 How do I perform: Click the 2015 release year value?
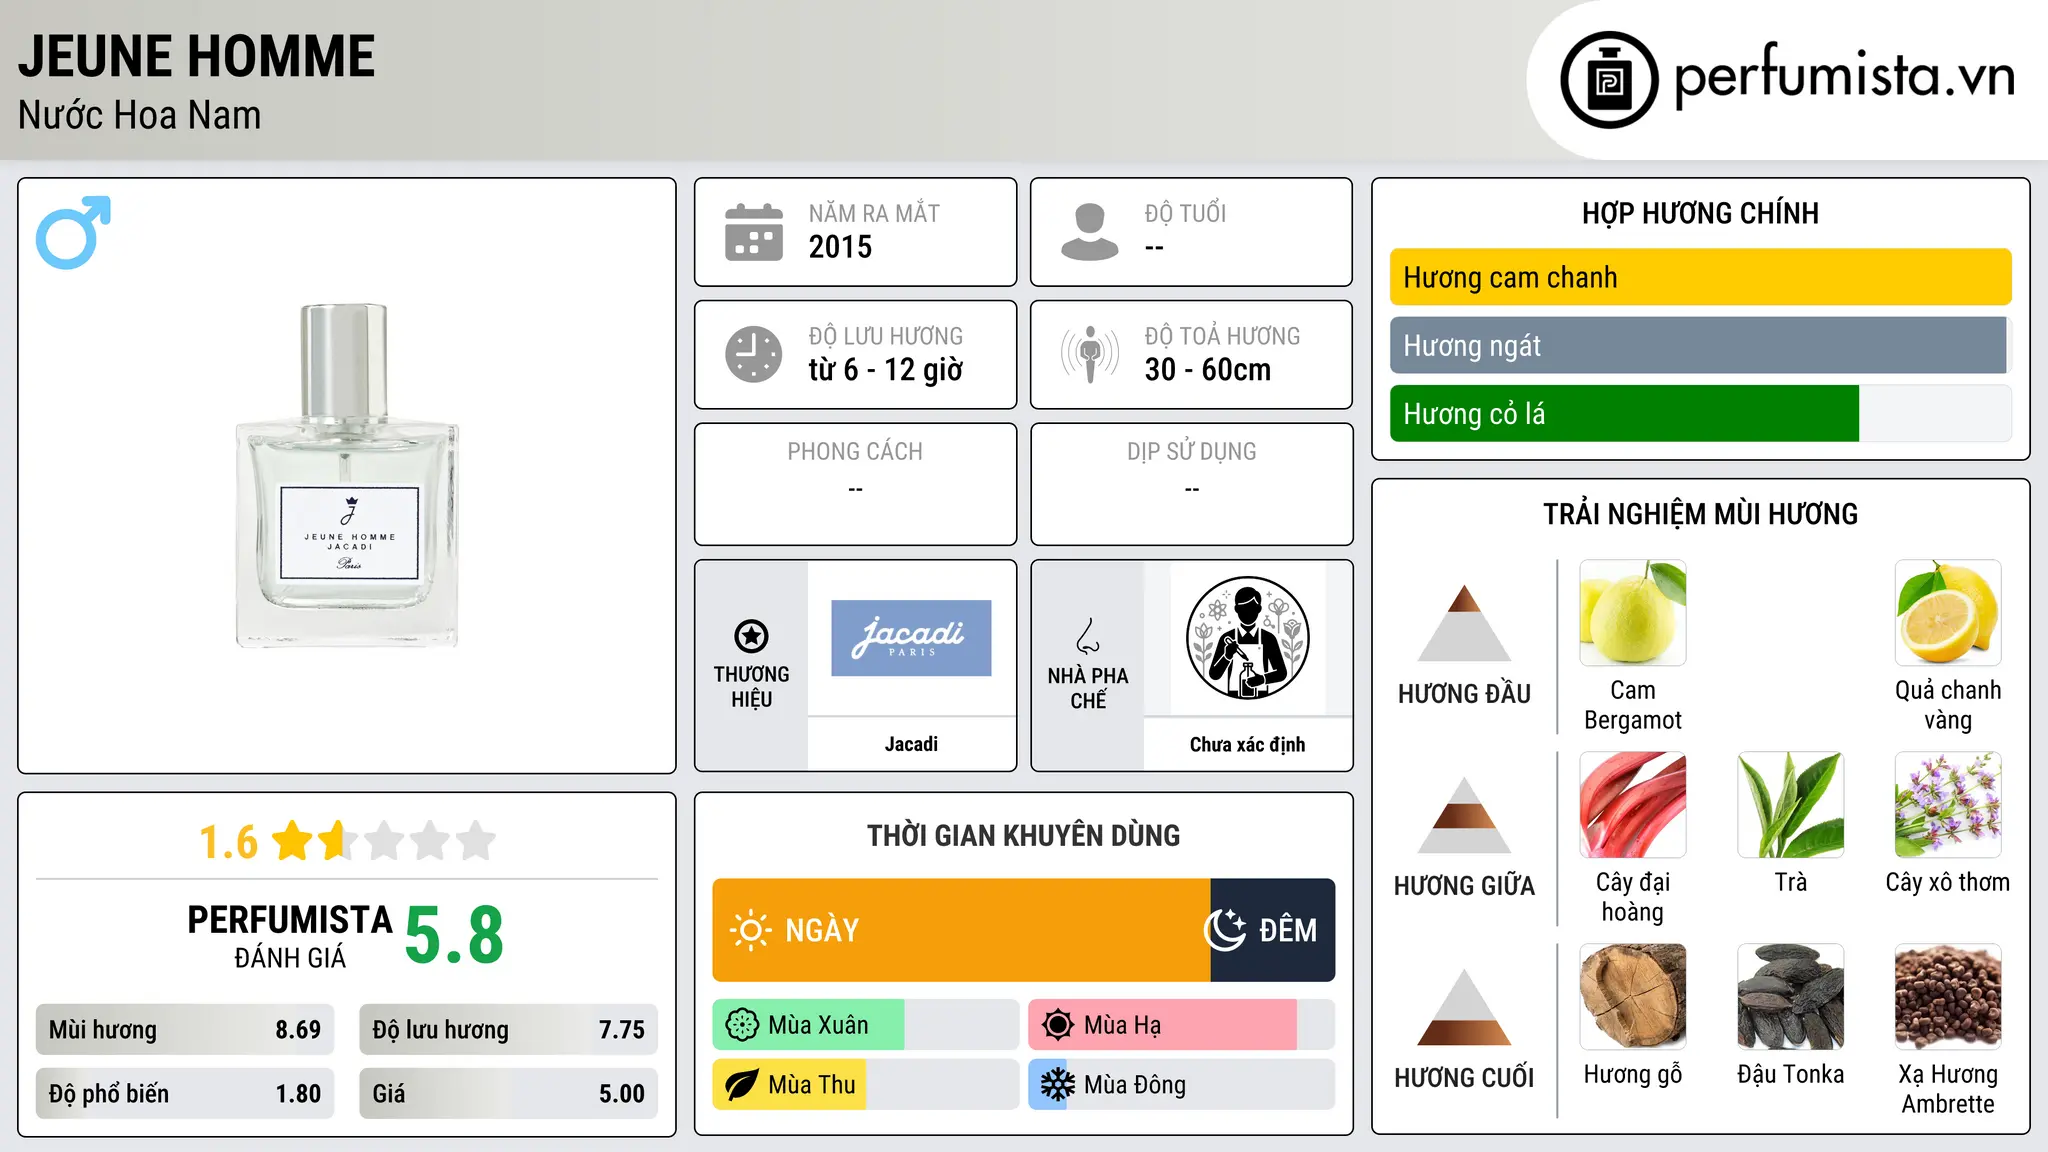point(840,247)
